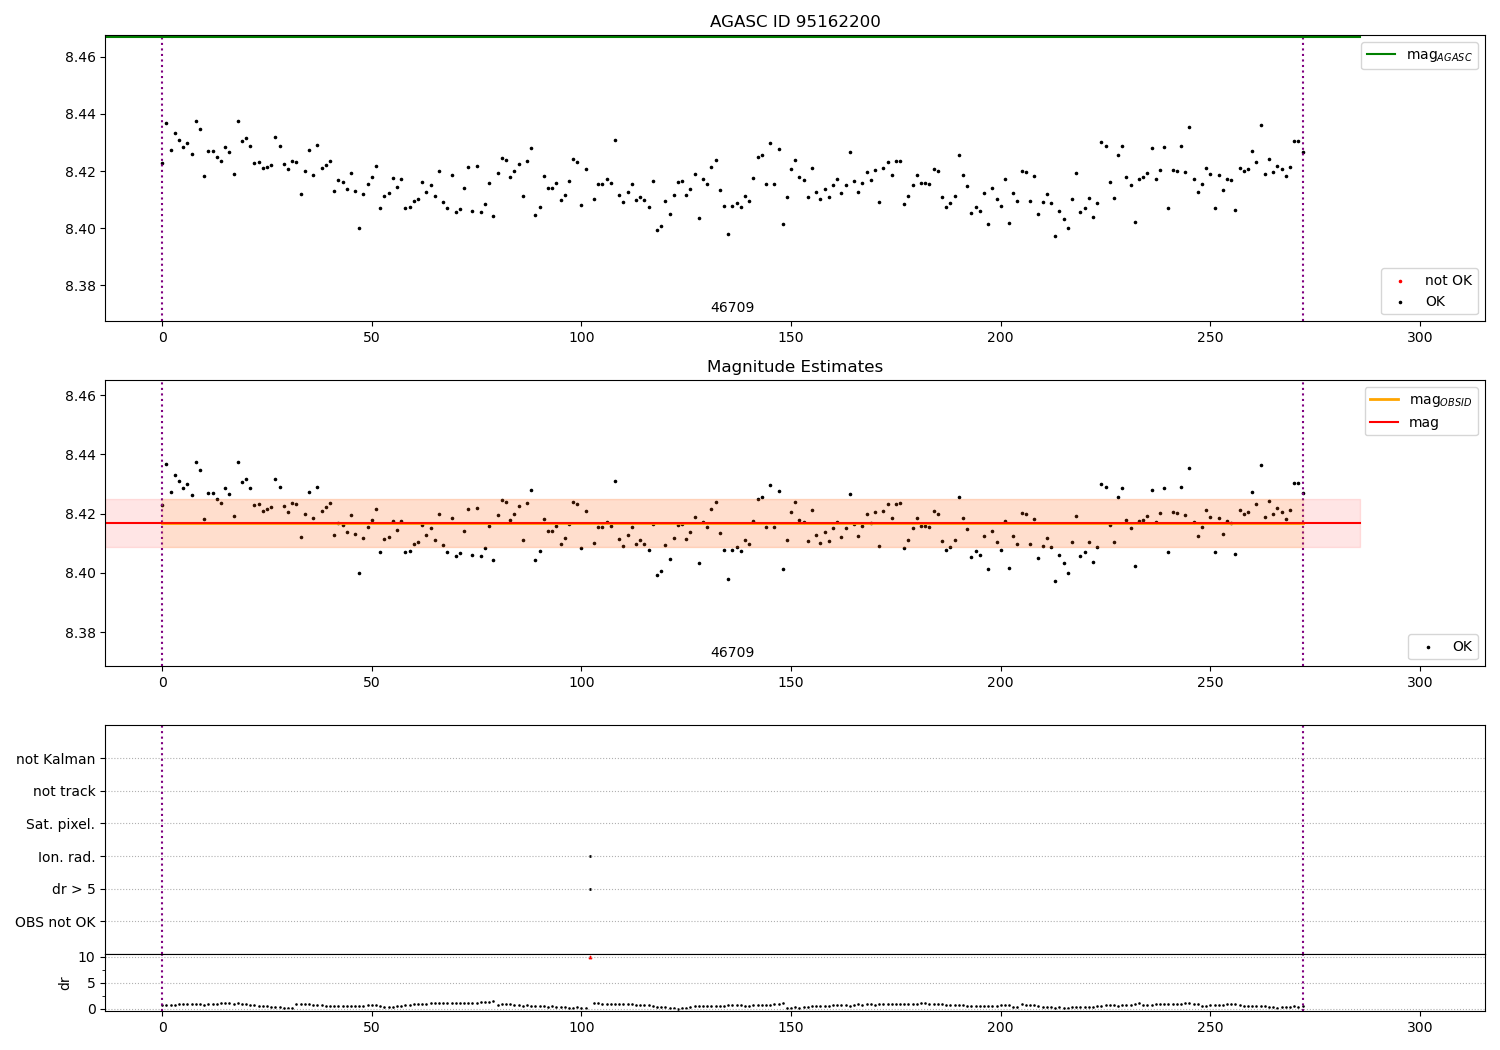The width and height of the screenshot is (1500, 1050).
Task: Click the 8.40 tick label on Magnitude Estimates plot
Action: click(80, 574)
